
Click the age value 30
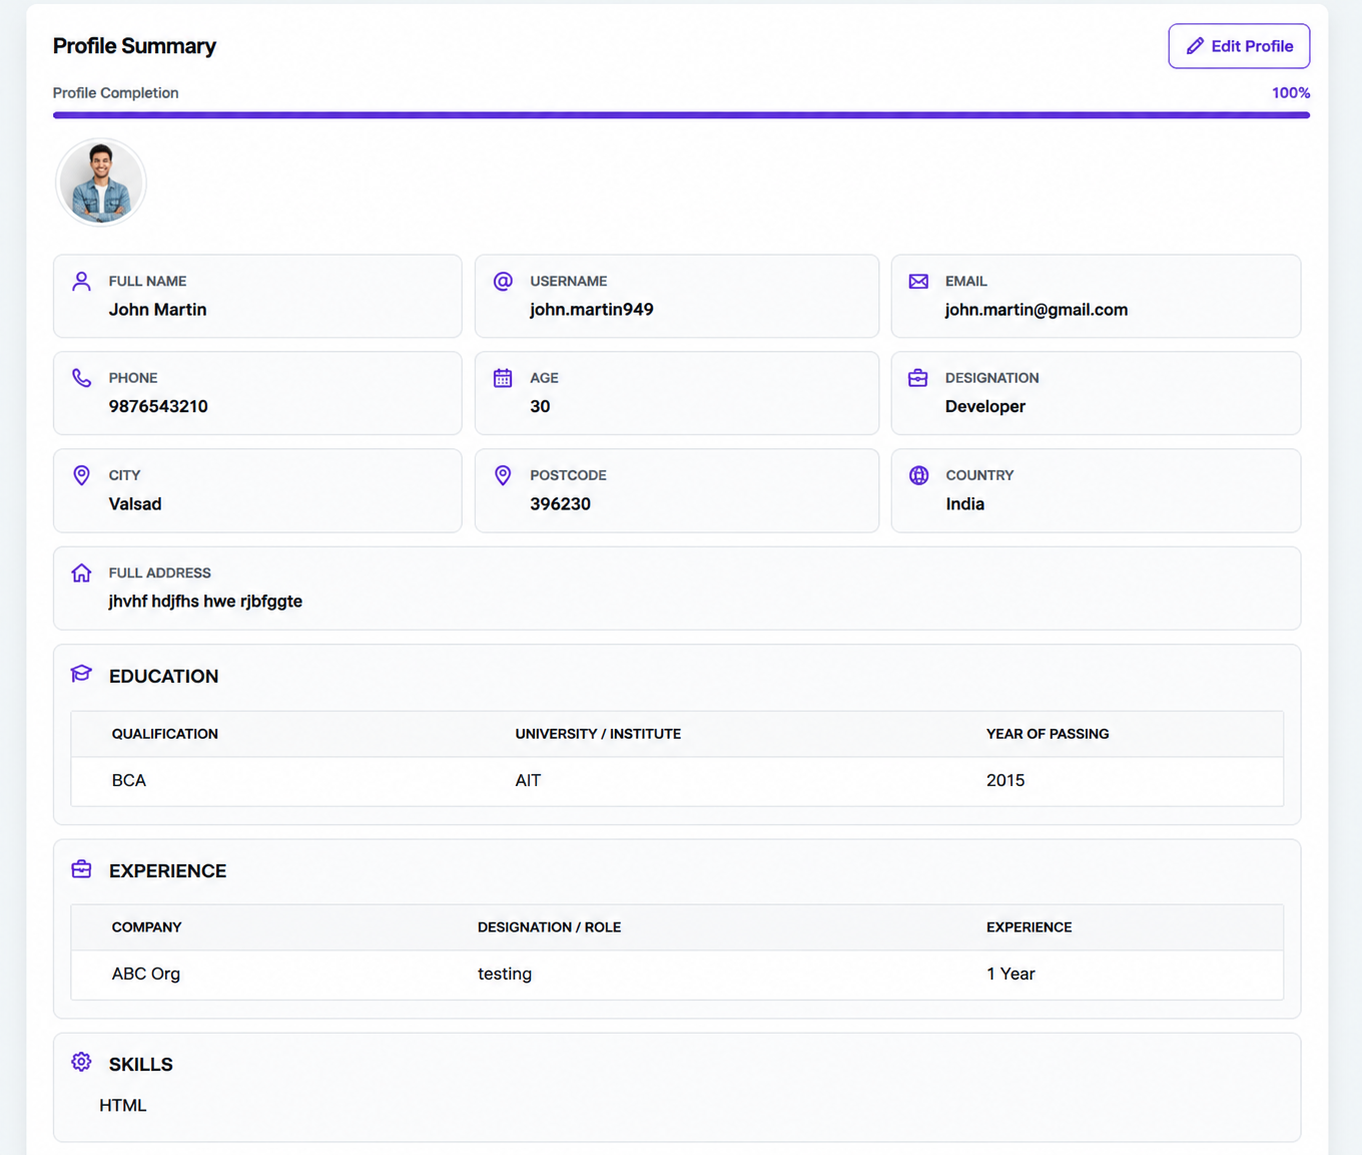540,407
